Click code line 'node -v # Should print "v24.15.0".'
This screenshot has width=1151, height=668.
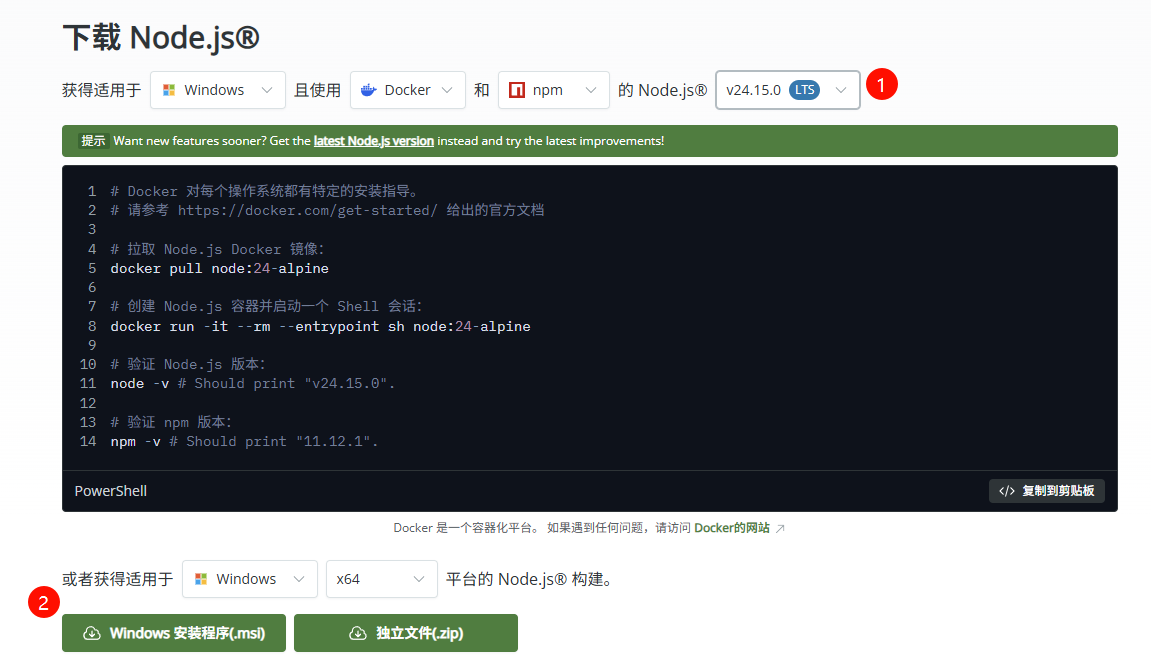253,383
